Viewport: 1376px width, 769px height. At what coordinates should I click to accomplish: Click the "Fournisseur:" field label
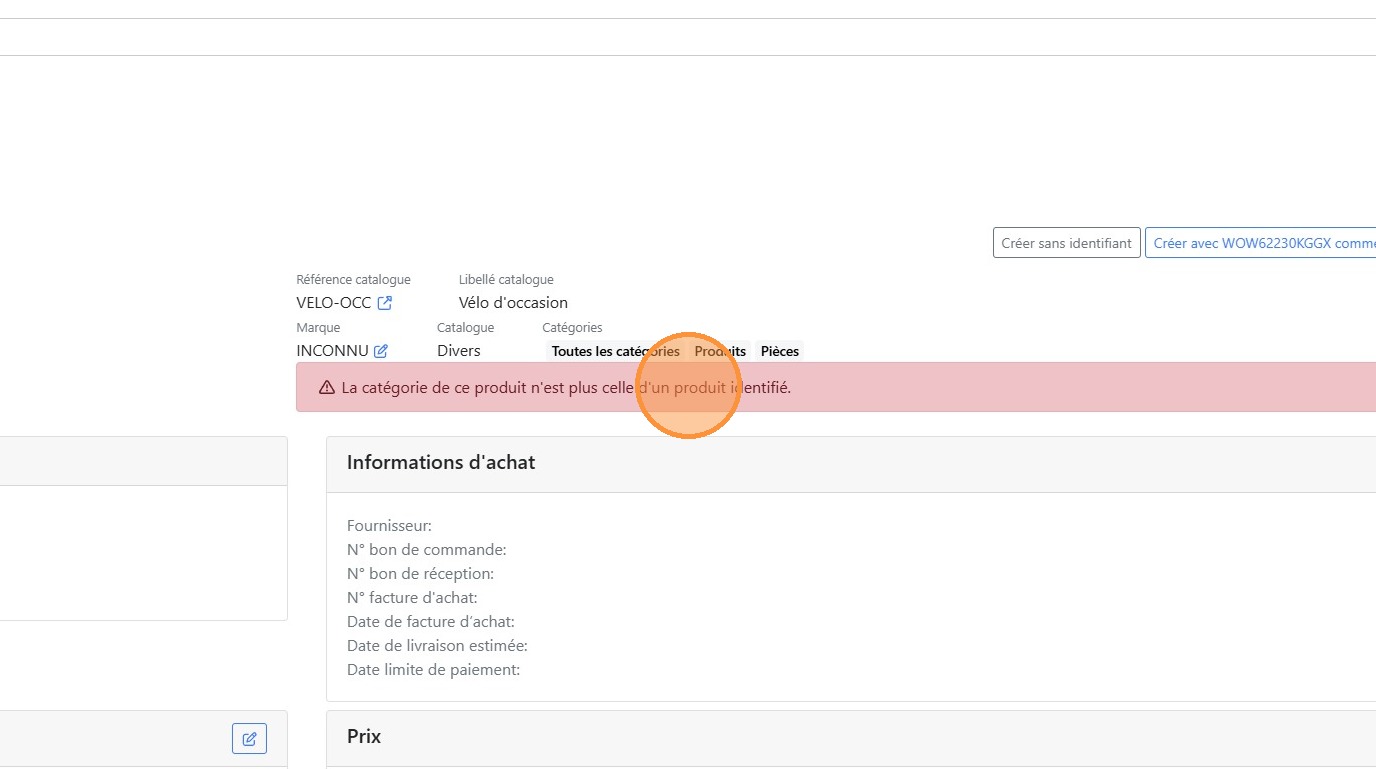click(x=389, y=526)
